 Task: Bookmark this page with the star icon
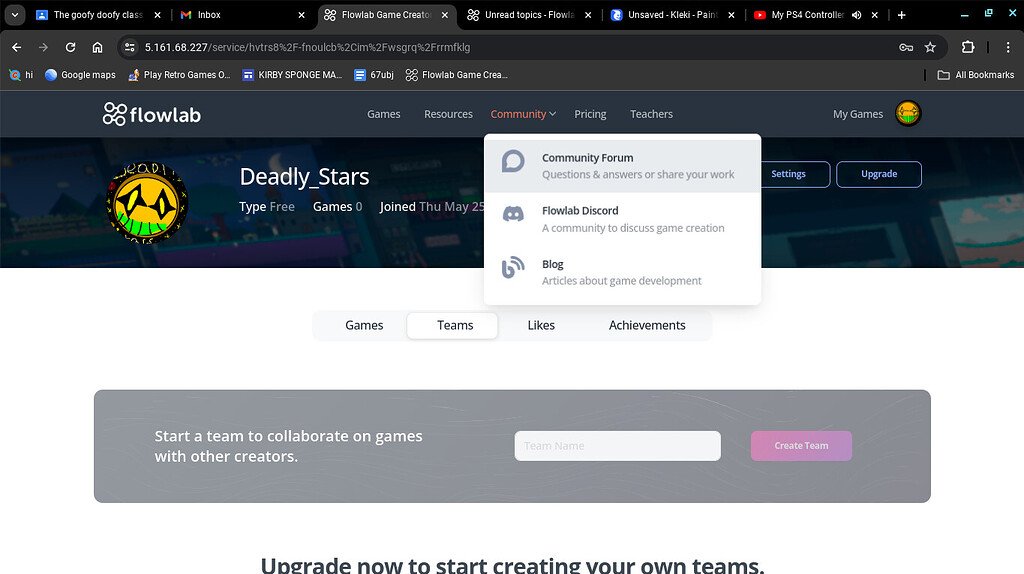coord(931,47)
